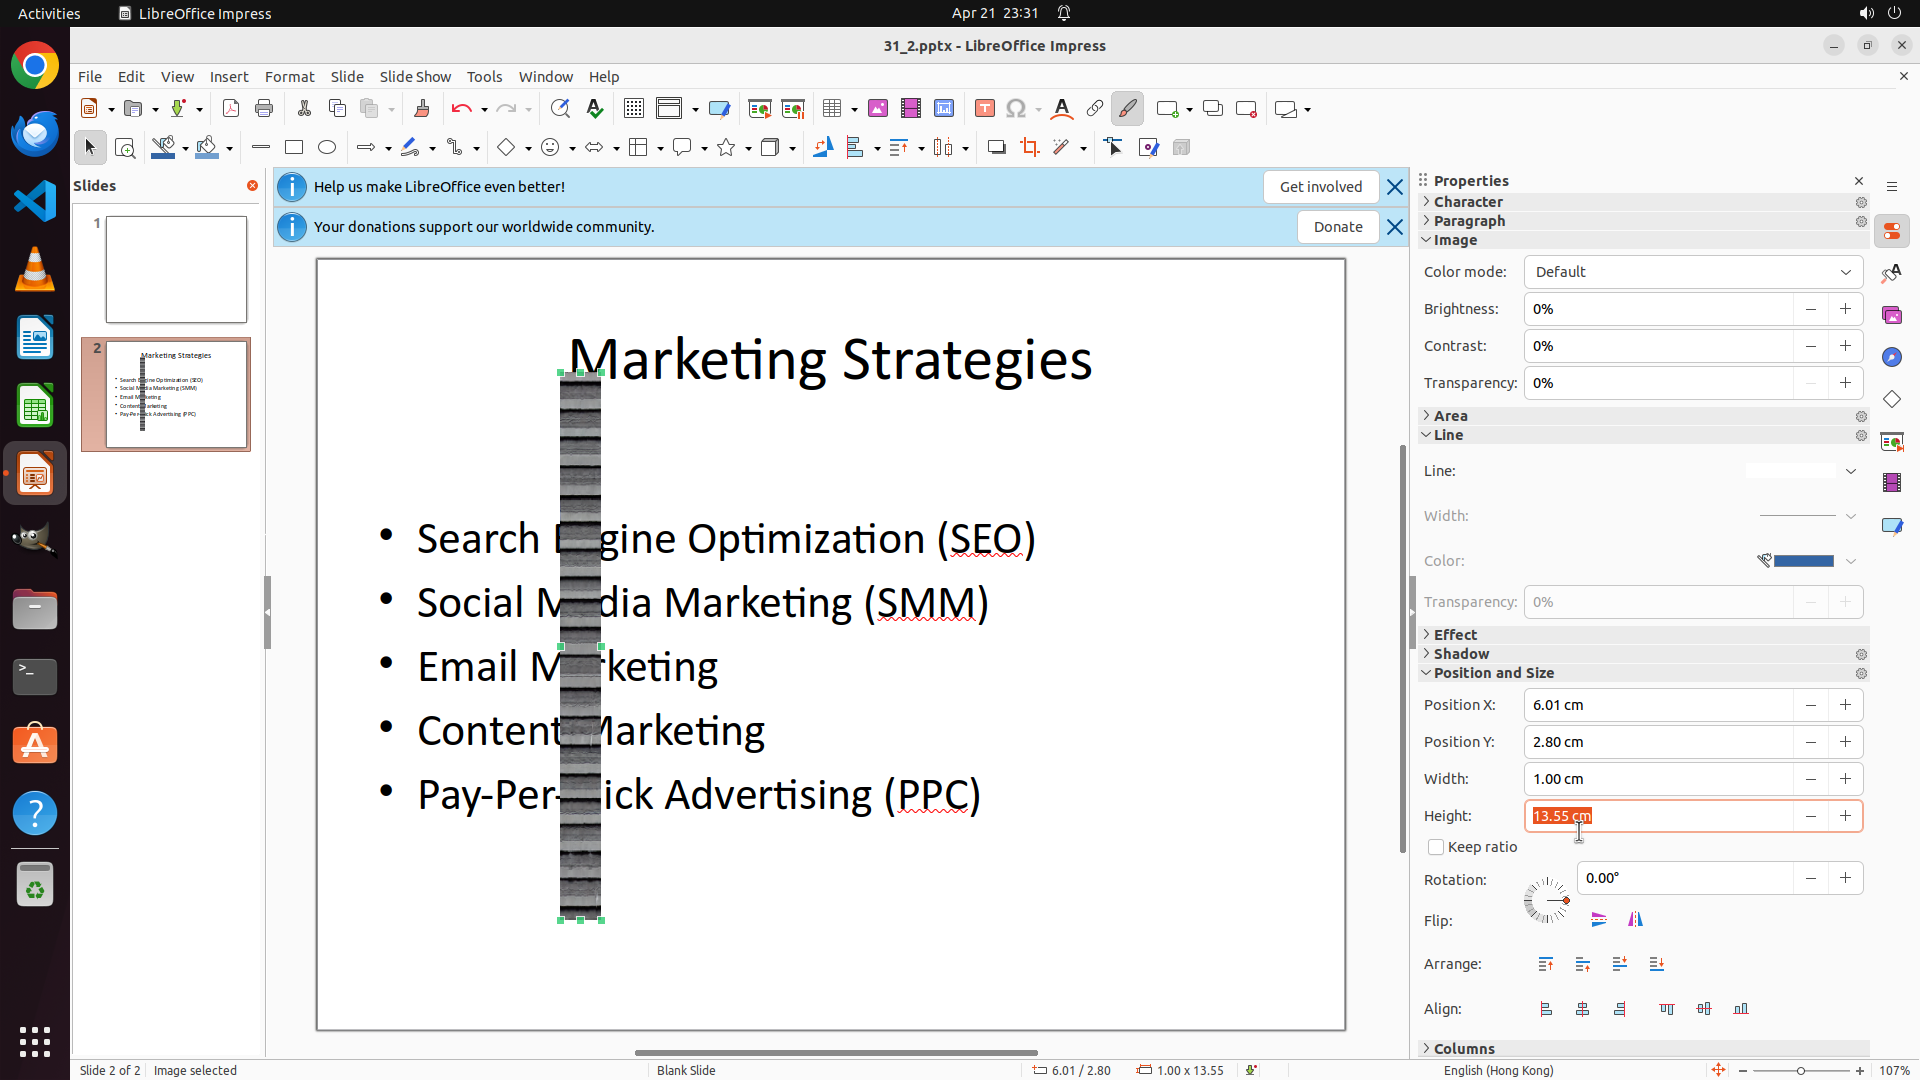Click the Insert Text Box icon
This screenshot has height=1080, width=1920.
pos(984,109)
